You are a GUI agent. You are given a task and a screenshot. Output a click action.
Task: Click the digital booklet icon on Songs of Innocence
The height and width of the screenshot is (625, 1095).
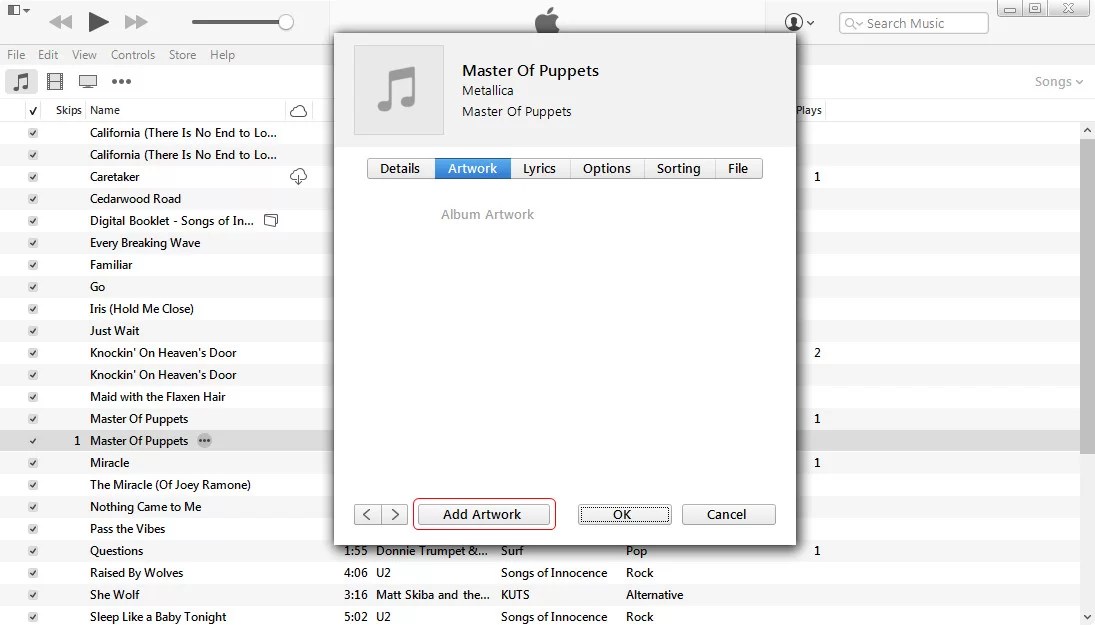[x=271, y=220]
